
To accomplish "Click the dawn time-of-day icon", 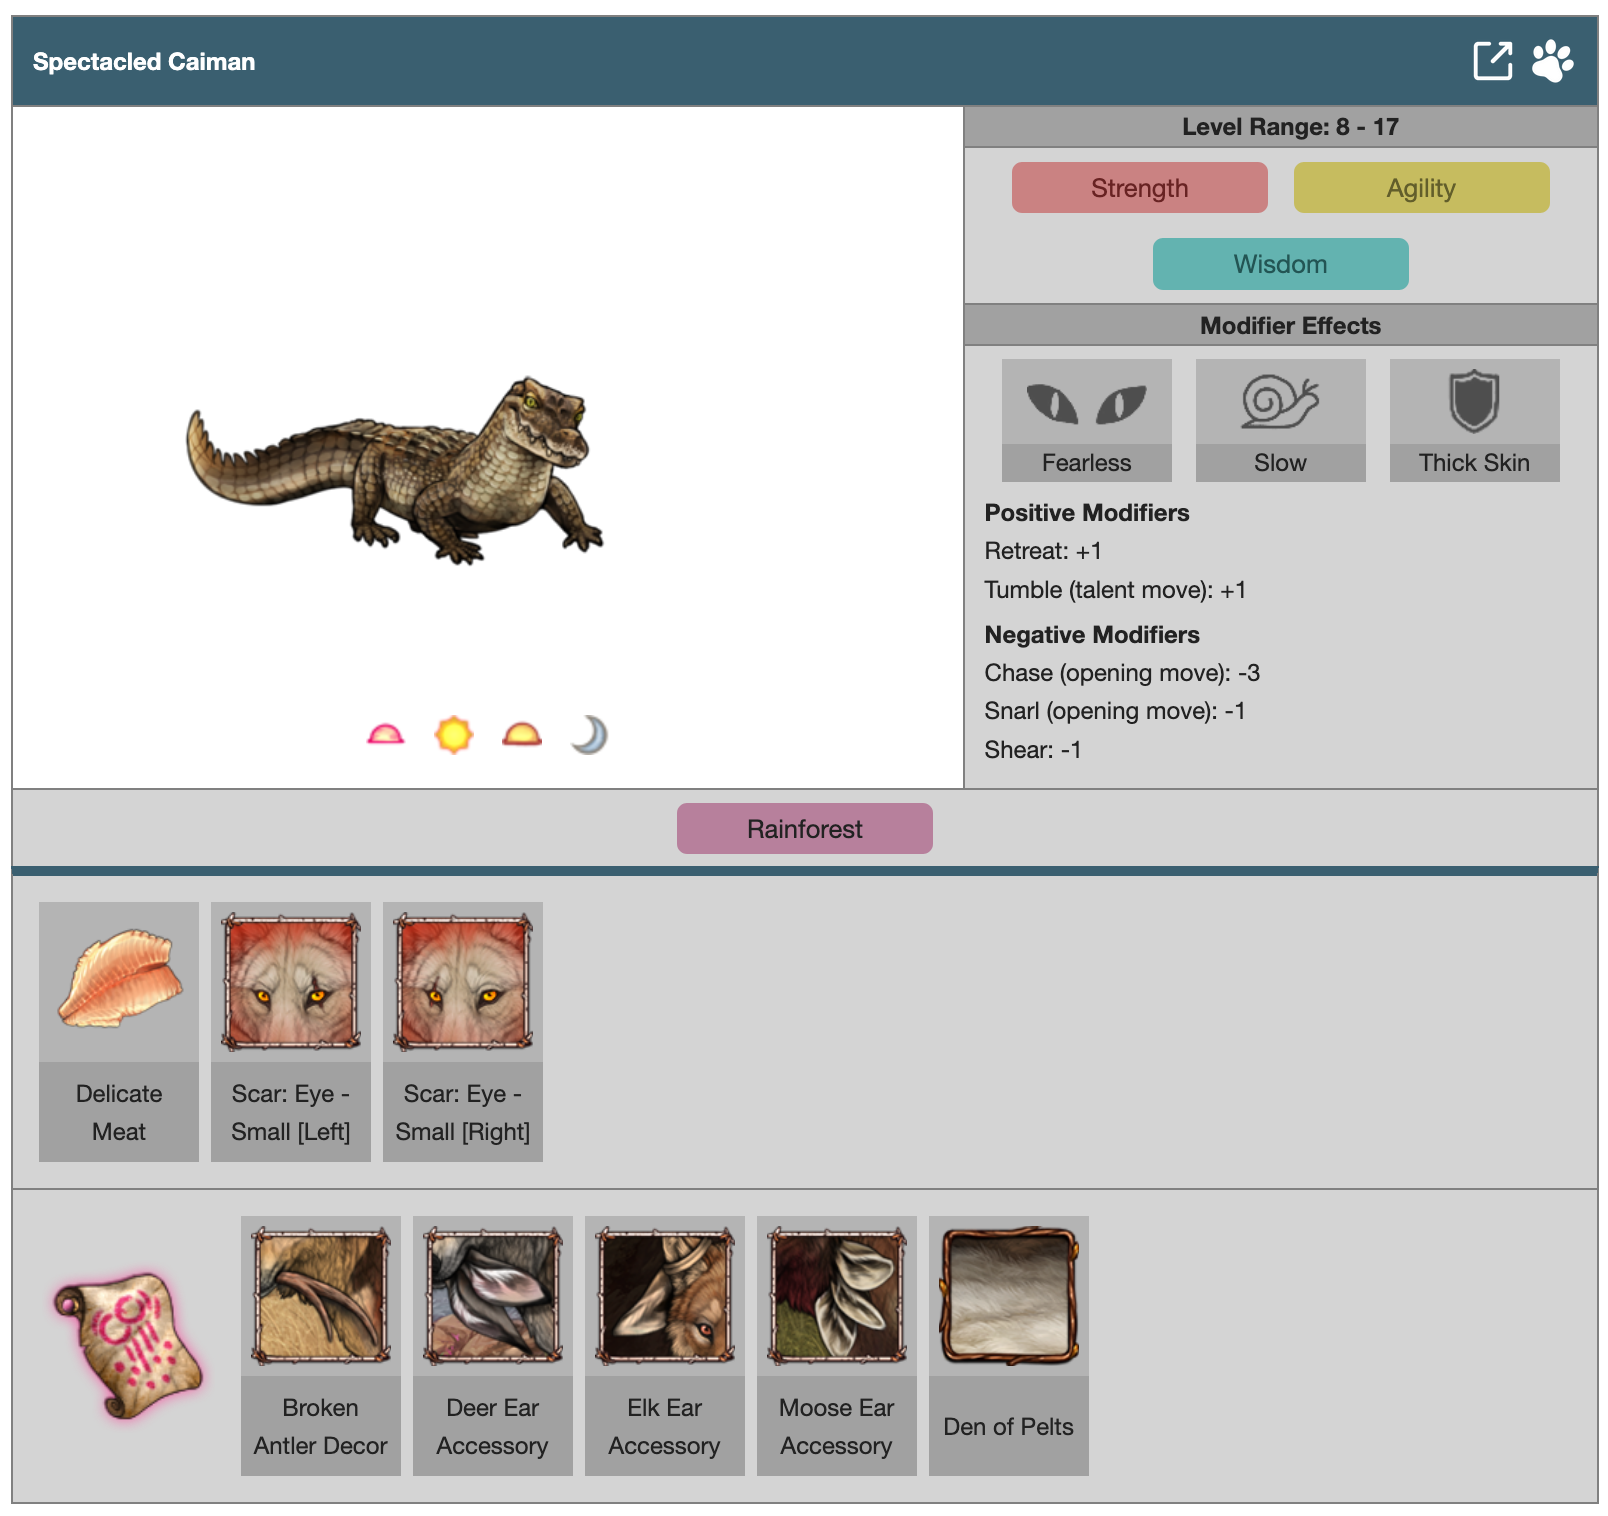I will [x=386, y=735].
